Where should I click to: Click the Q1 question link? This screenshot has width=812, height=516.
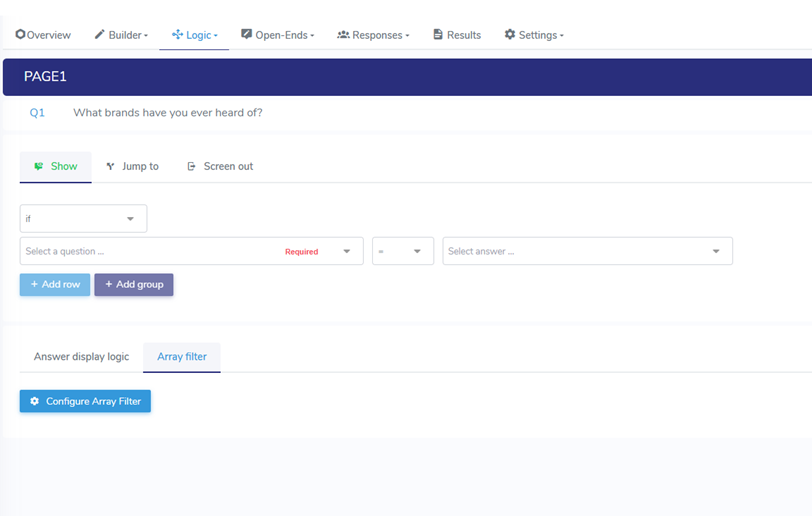[x=37, y=113]
